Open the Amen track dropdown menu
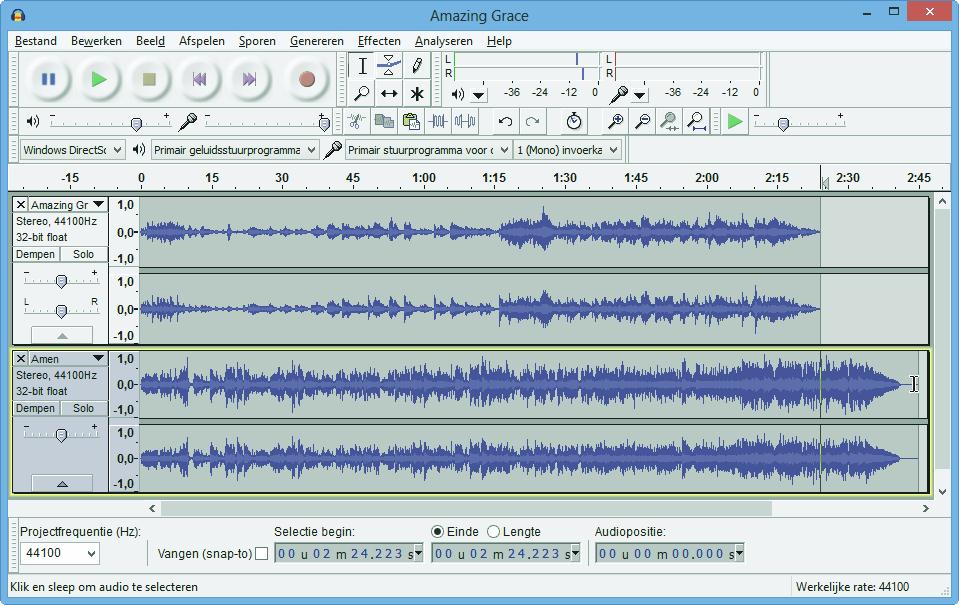 (x=98, y=359)
